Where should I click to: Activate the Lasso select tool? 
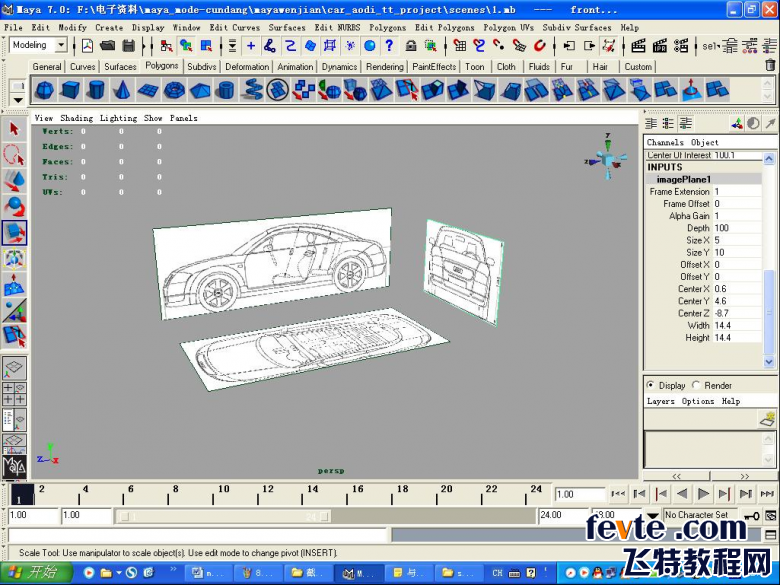[14, 155]
